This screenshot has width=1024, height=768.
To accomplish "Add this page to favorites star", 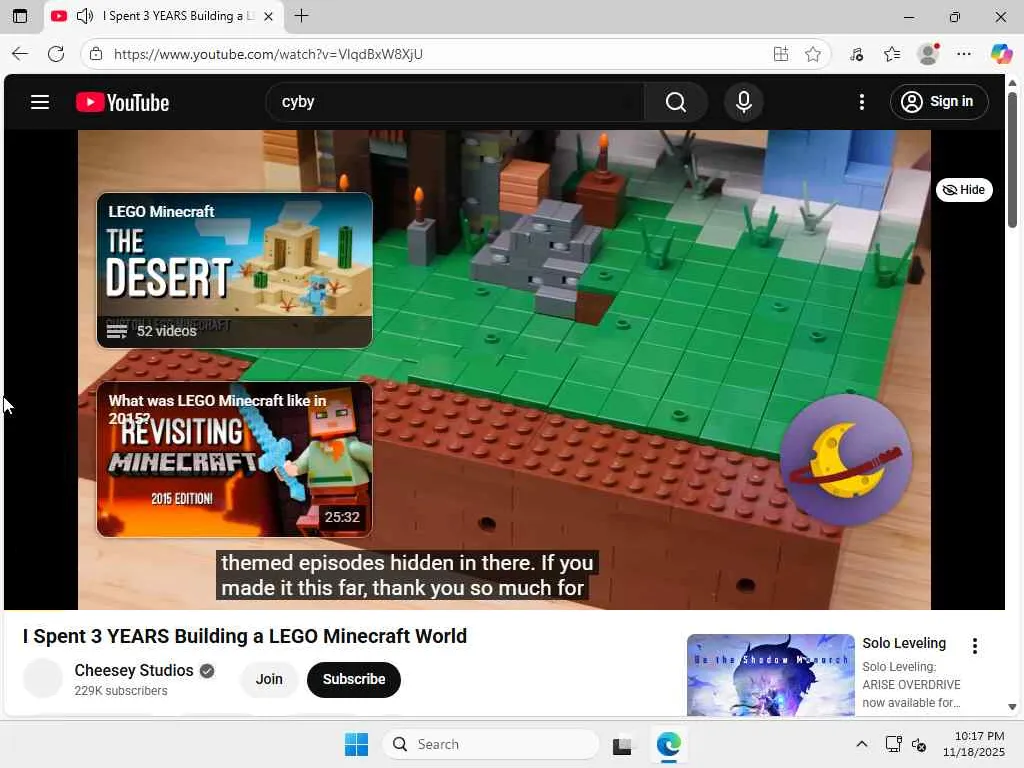I will point(812,54).
